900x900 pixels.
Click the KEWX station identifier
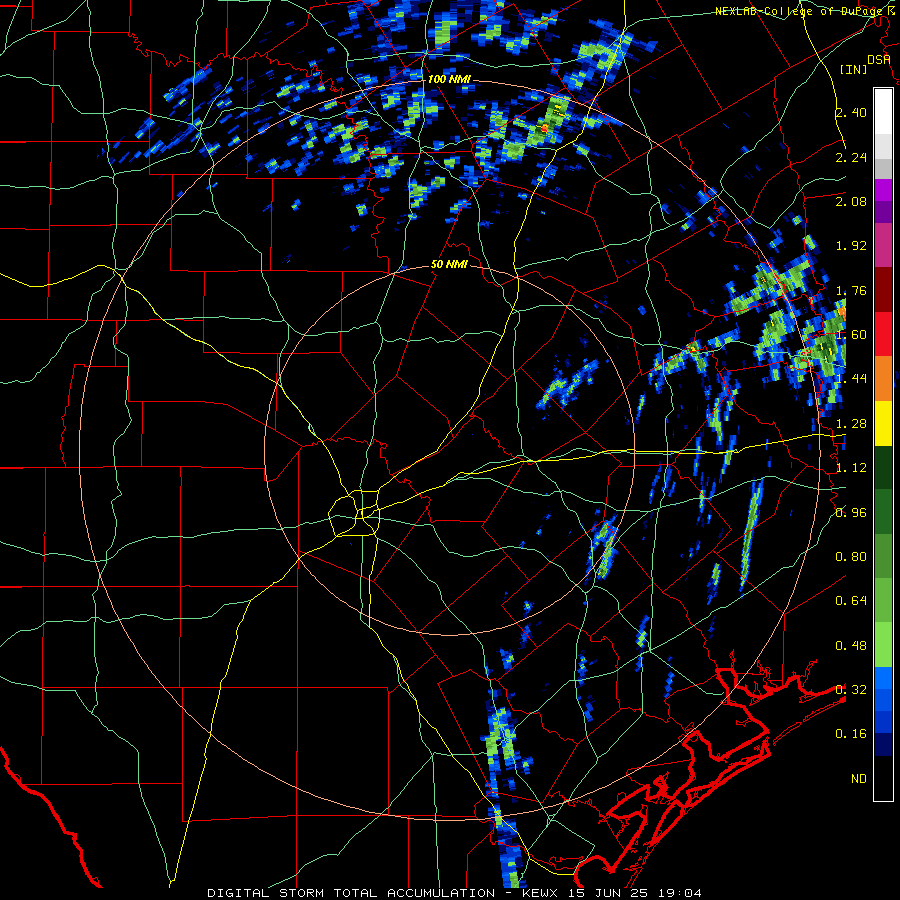pos(542,893)
